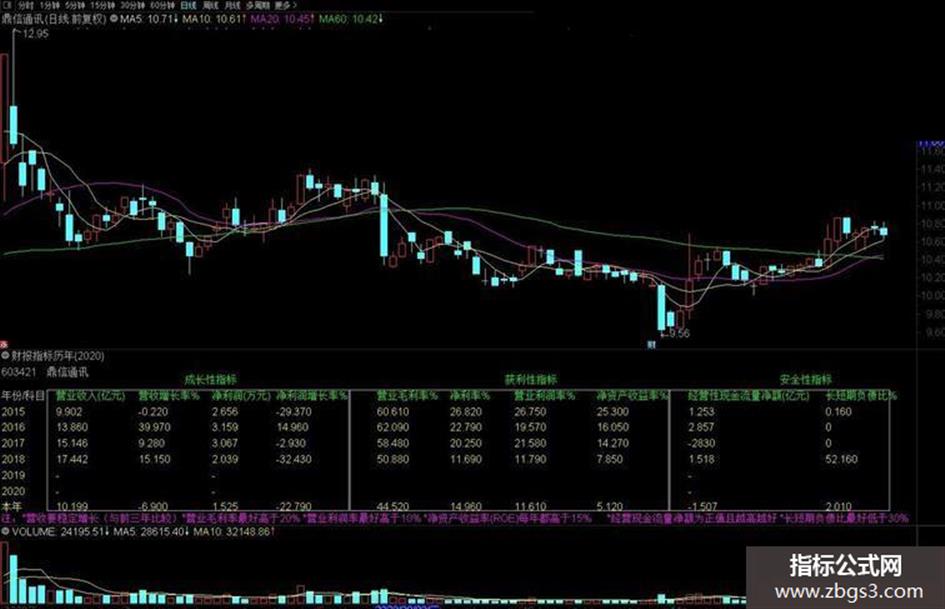The height and width of the screenshot is (609, 945).
Task: Select the 15分钟 timeframe tab
Action: 102,5
